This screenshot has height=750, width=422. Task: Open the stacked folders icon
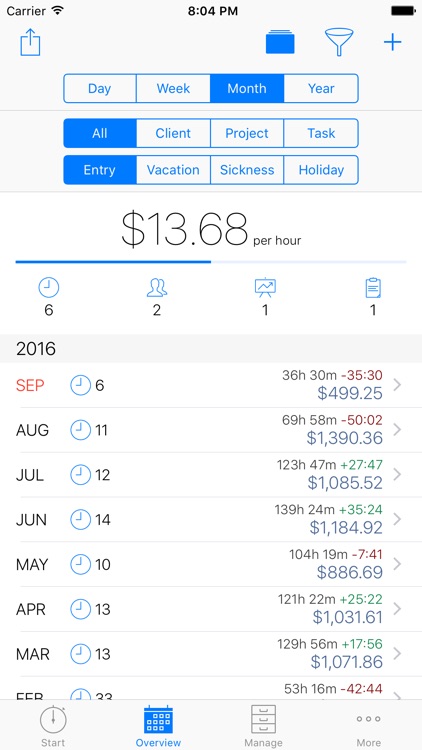280,43
